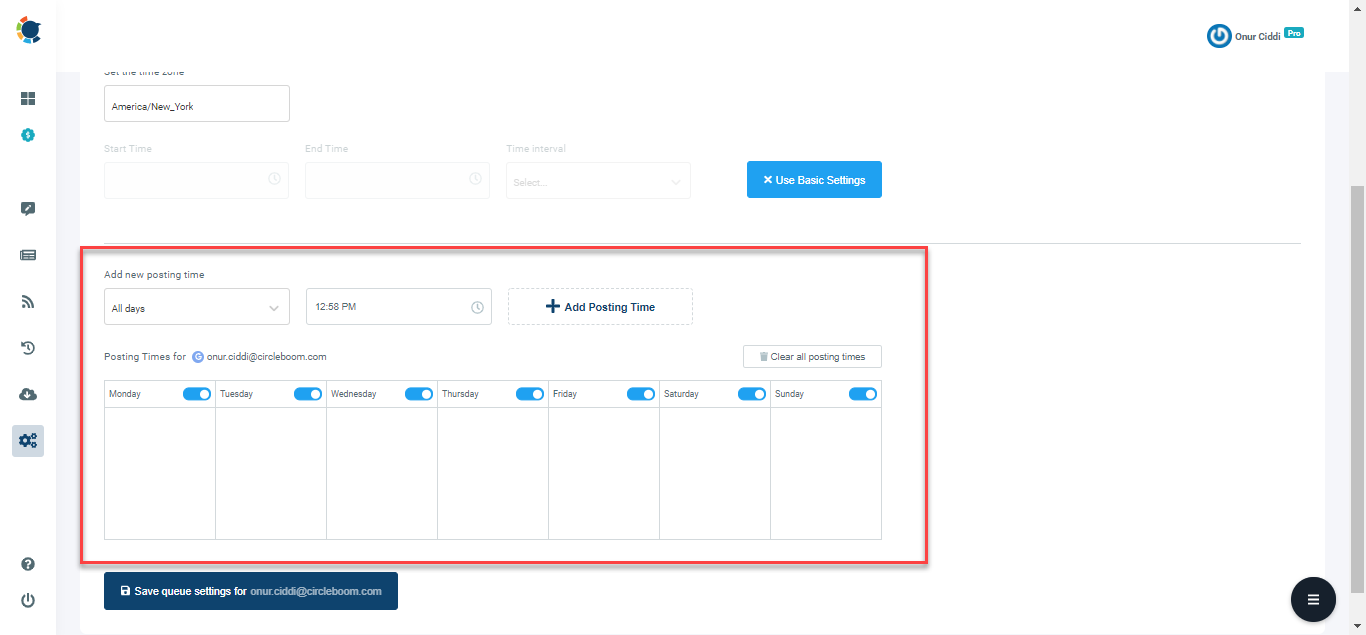Viewport: 1366px width, 635px height.
Task: Select the create post pencil icon
Action: [x=28, y=208]
